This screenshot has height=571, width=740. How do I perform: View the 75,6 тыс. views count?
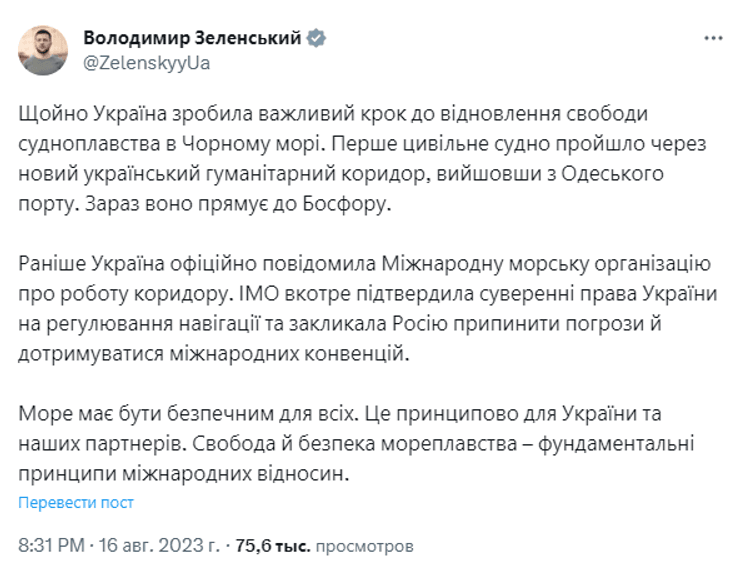tap(273, 547)
